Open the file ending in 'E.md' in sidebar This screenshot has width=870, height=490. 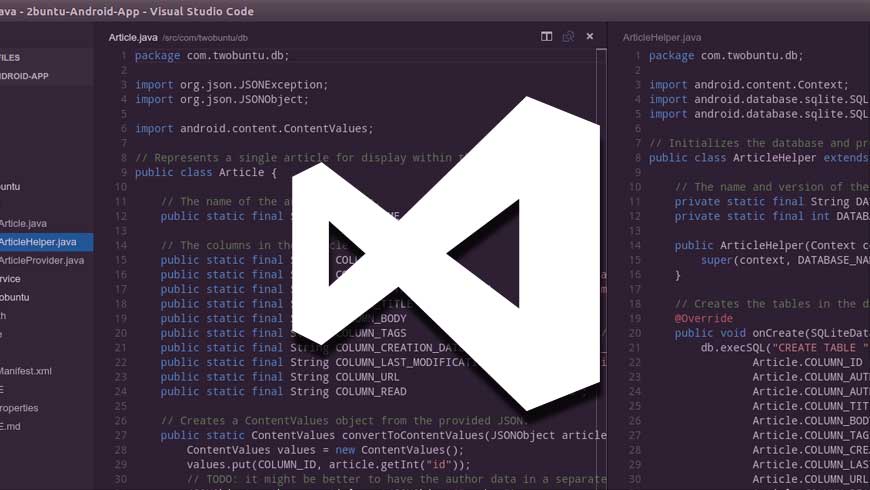pyautogui.click(x=11, y=426)
